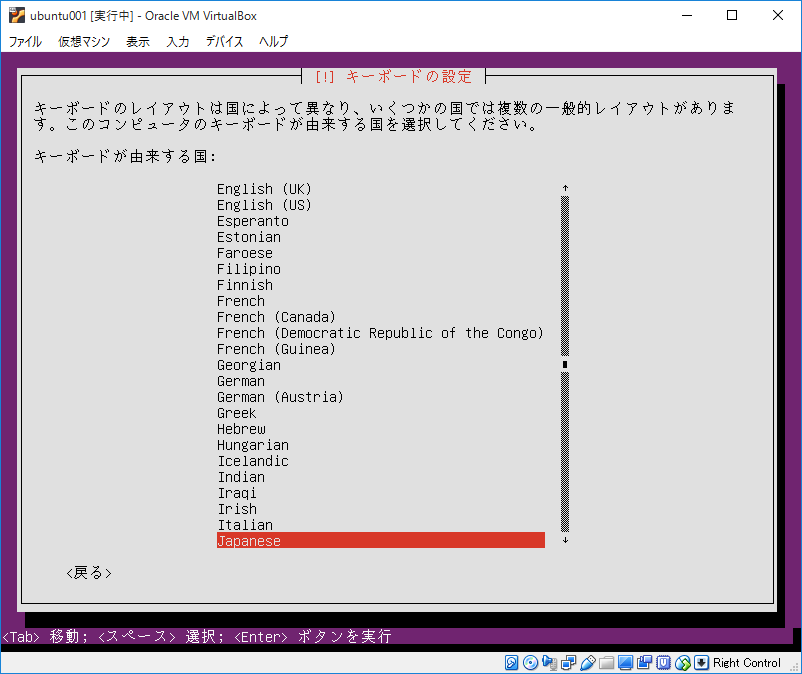802x674 pixels.
Task: Select Hebrew in the list
Action: click(x=381, y=429)
